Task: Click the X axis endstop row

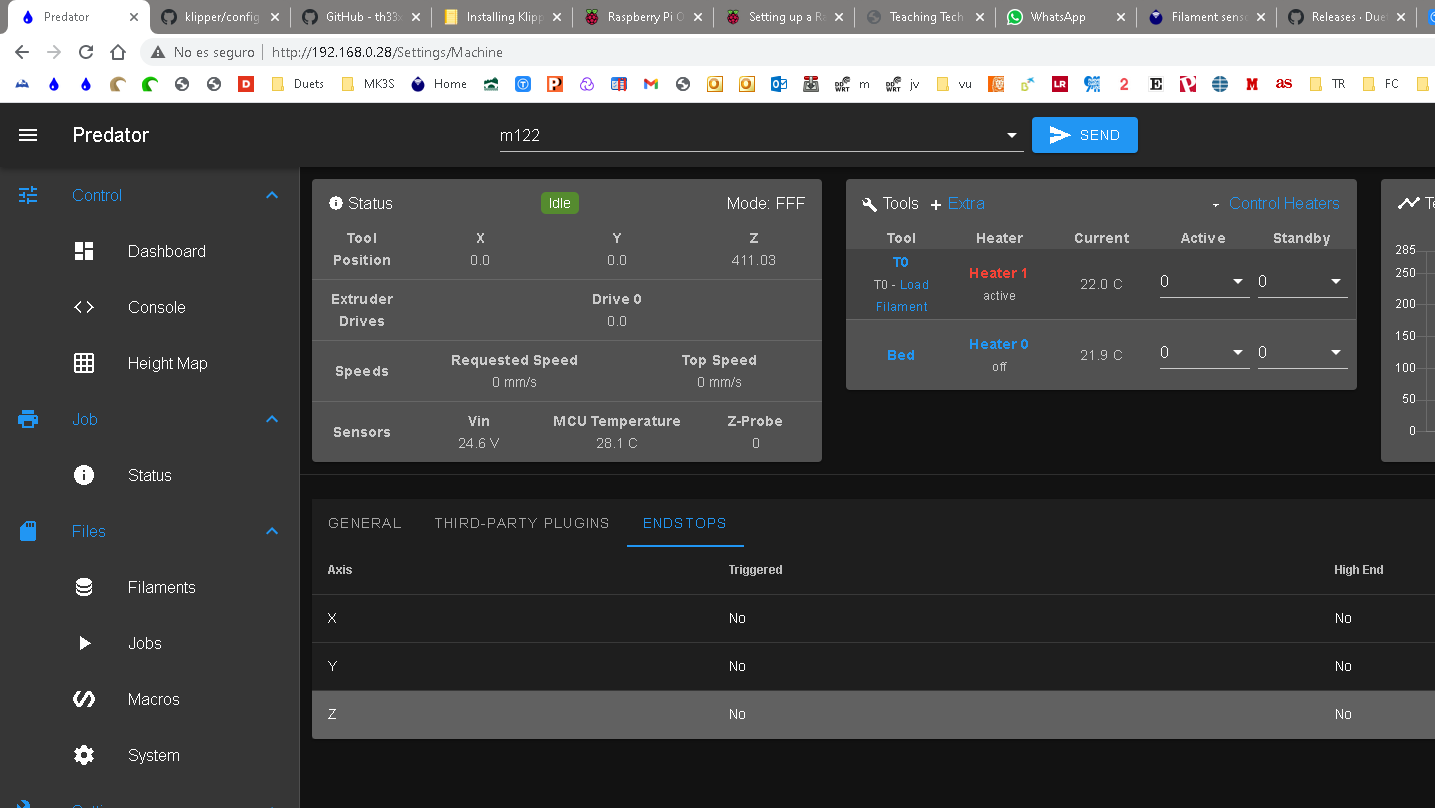Action: [x=873, y=618]
